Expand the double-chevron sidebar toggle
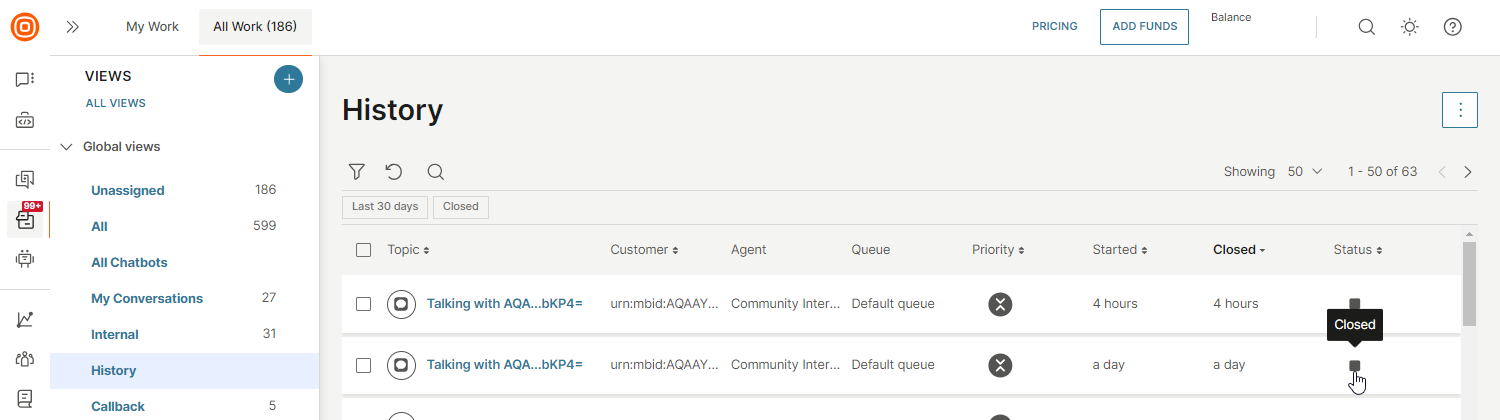The height and width of the screenshot is (420, 1500). pos(72,27)
